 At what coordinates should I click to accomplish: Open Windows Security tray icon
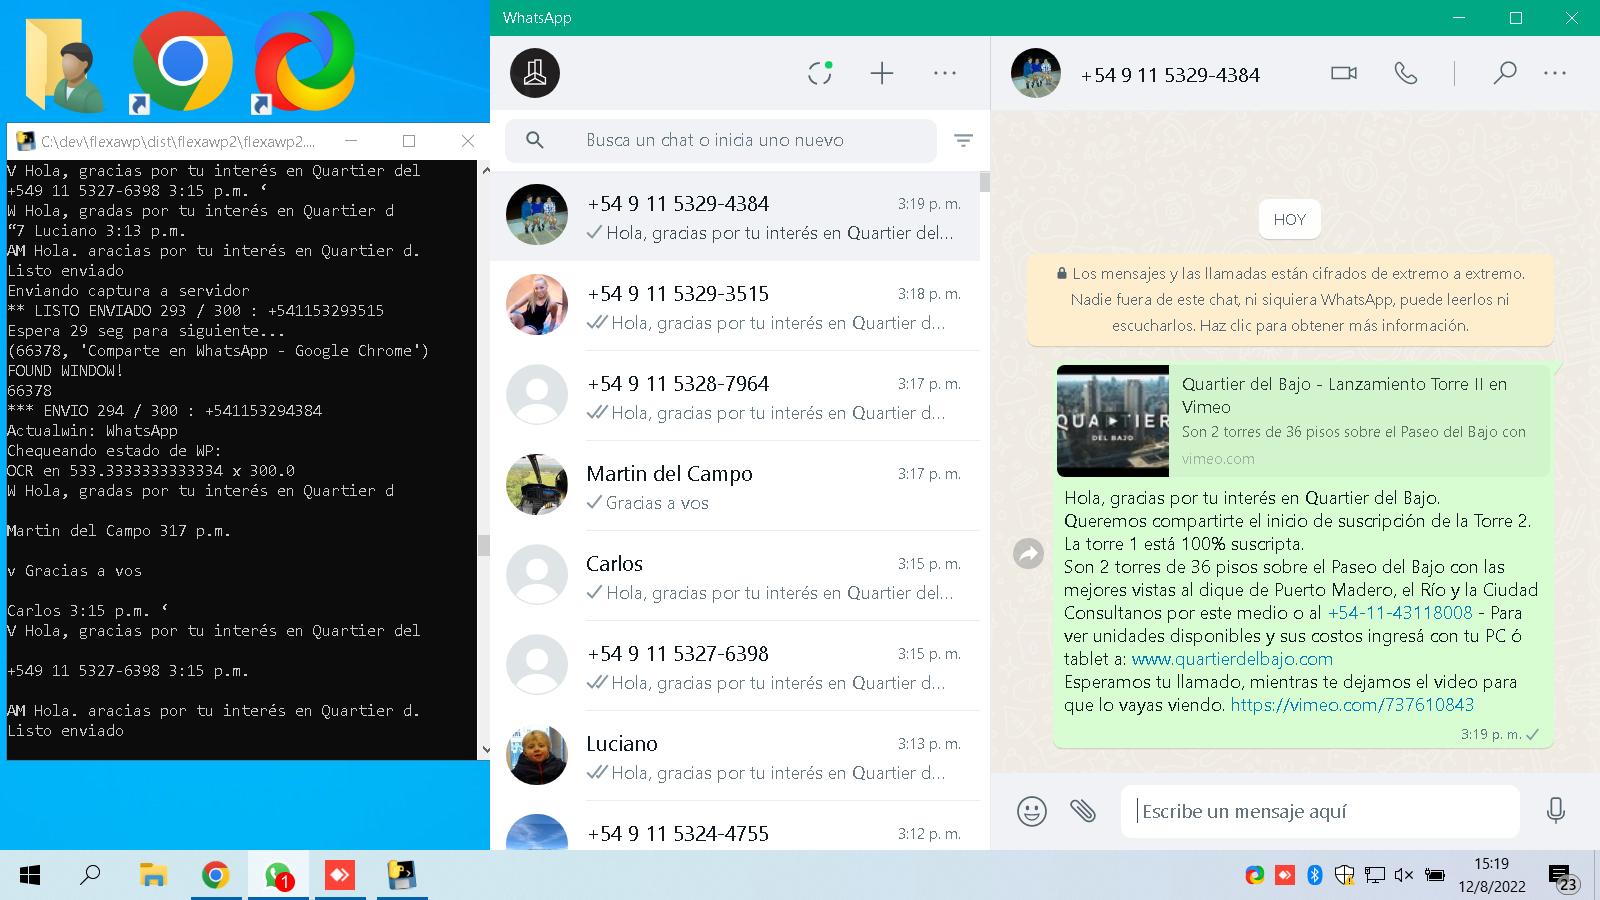click(1344, 876)
